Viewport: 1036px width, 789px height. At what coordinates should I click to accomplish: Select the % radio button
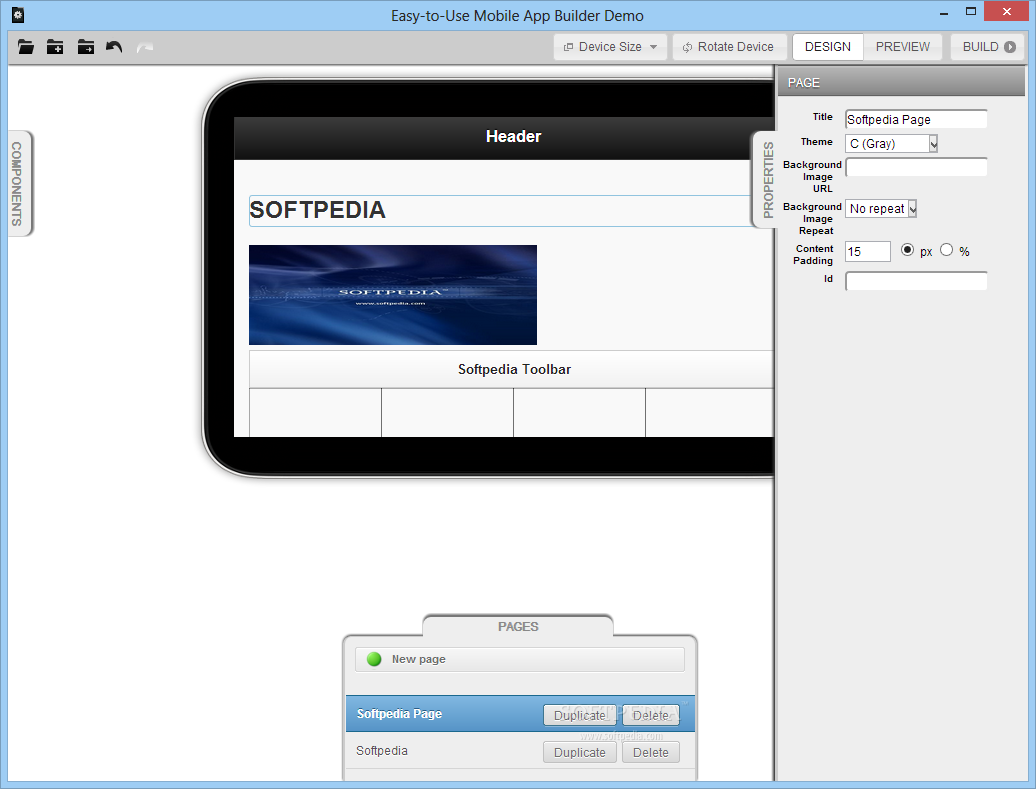tap(947, 250)
